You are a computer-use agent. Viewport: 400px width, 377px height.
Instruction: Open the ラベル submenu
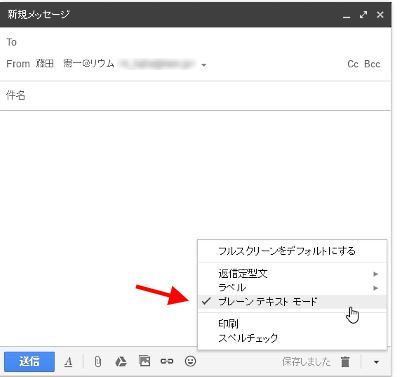(292, 288)
